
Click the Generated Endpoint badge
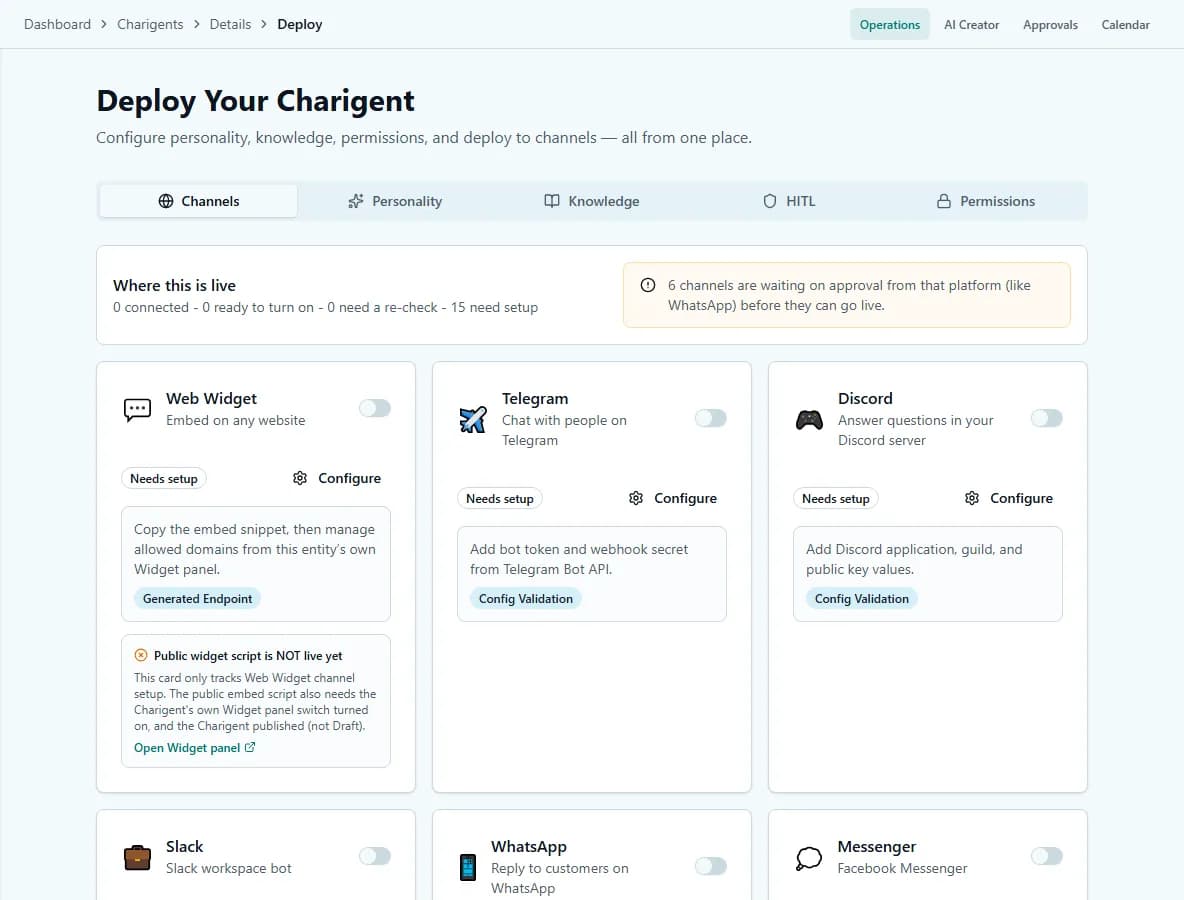pos(197,599)
